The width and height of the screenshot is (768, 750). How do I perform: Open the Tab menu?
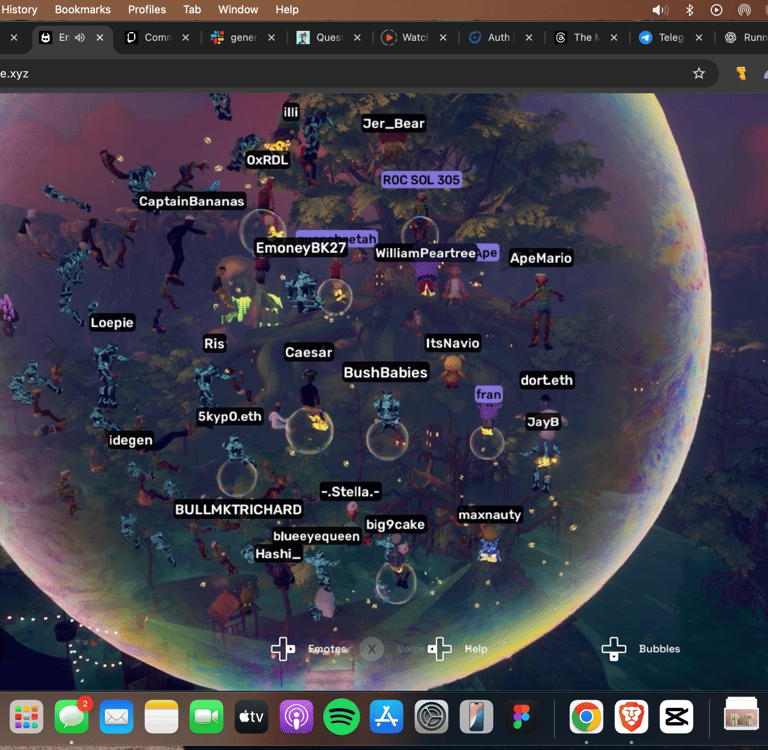(x=192, y=9)
